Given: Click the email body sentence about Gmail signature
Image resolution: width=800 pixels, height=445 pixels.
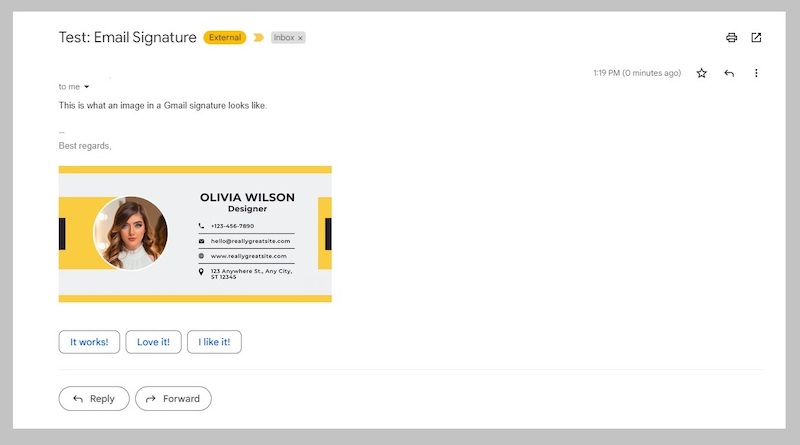Looking at the screenshot, I should point(163,105).
